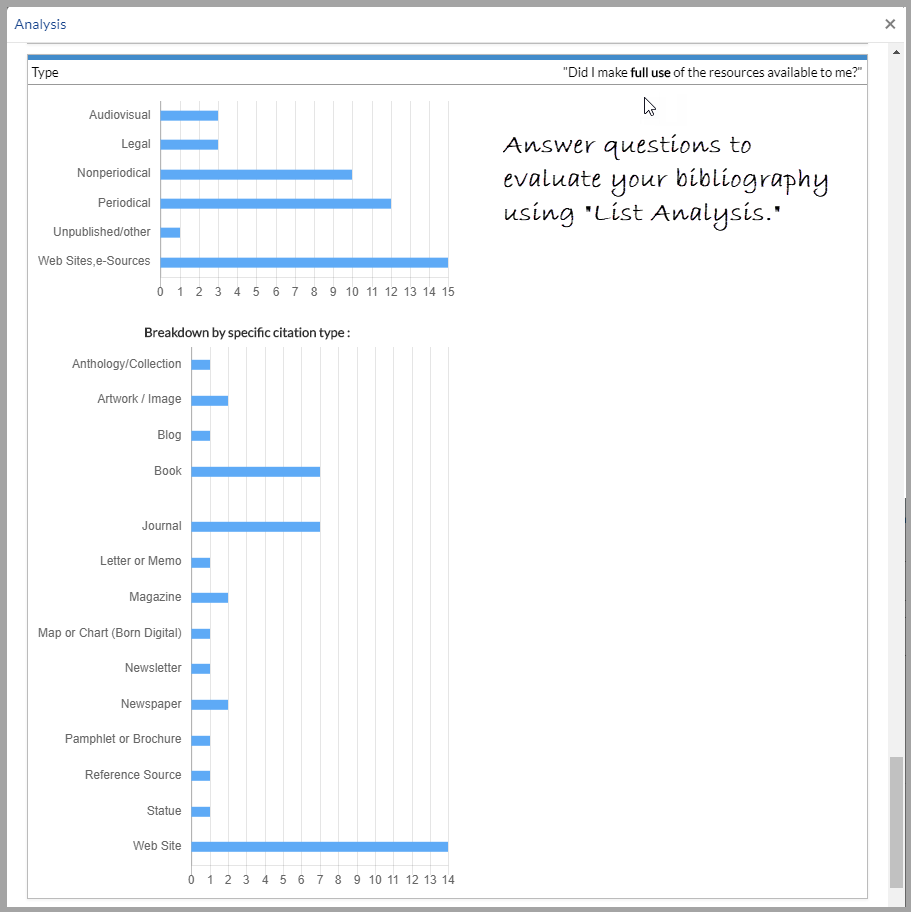Click the Analysis dialog title
The height and width of the screenshot is (913, 911).
coord(40,23)
